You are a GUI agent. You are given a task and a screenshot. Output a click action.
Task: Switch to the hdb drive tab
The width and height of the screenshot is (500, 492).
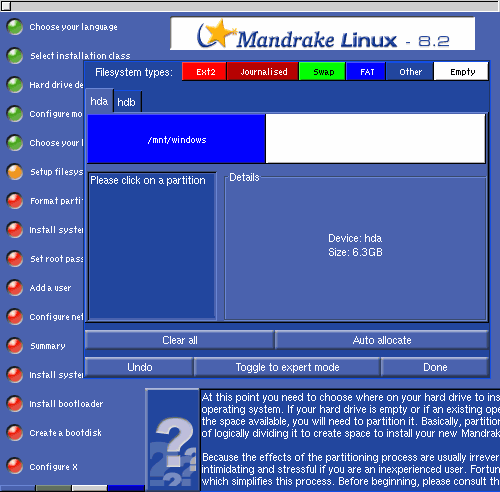pyautogui.click(x=128, y=102)
